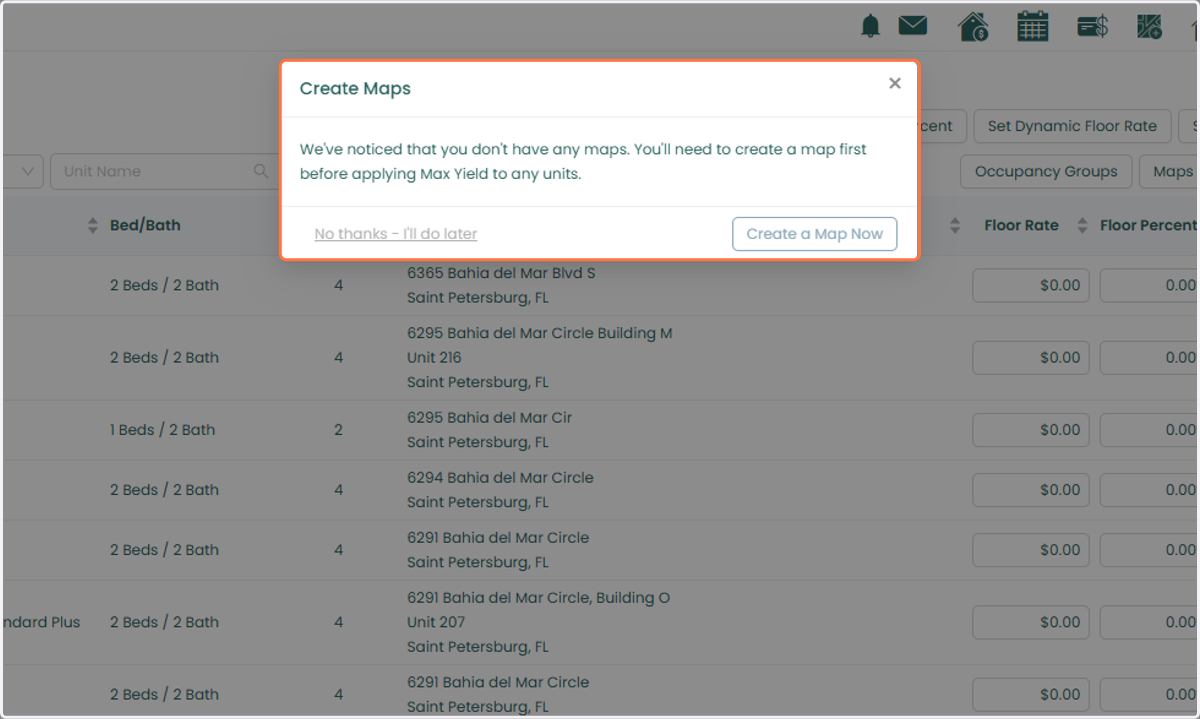This screenshot has height=719, width=1200.
Task: Click sort arrows before Floor Percent header
Action: click(1082, 225)
